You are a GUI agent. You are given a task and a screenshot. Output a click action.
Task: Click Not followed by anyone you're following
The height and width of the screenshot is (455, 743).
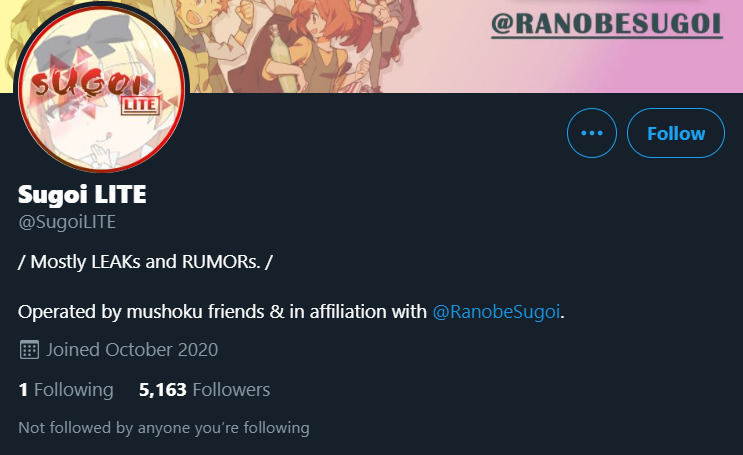click(x=164, y=428)
